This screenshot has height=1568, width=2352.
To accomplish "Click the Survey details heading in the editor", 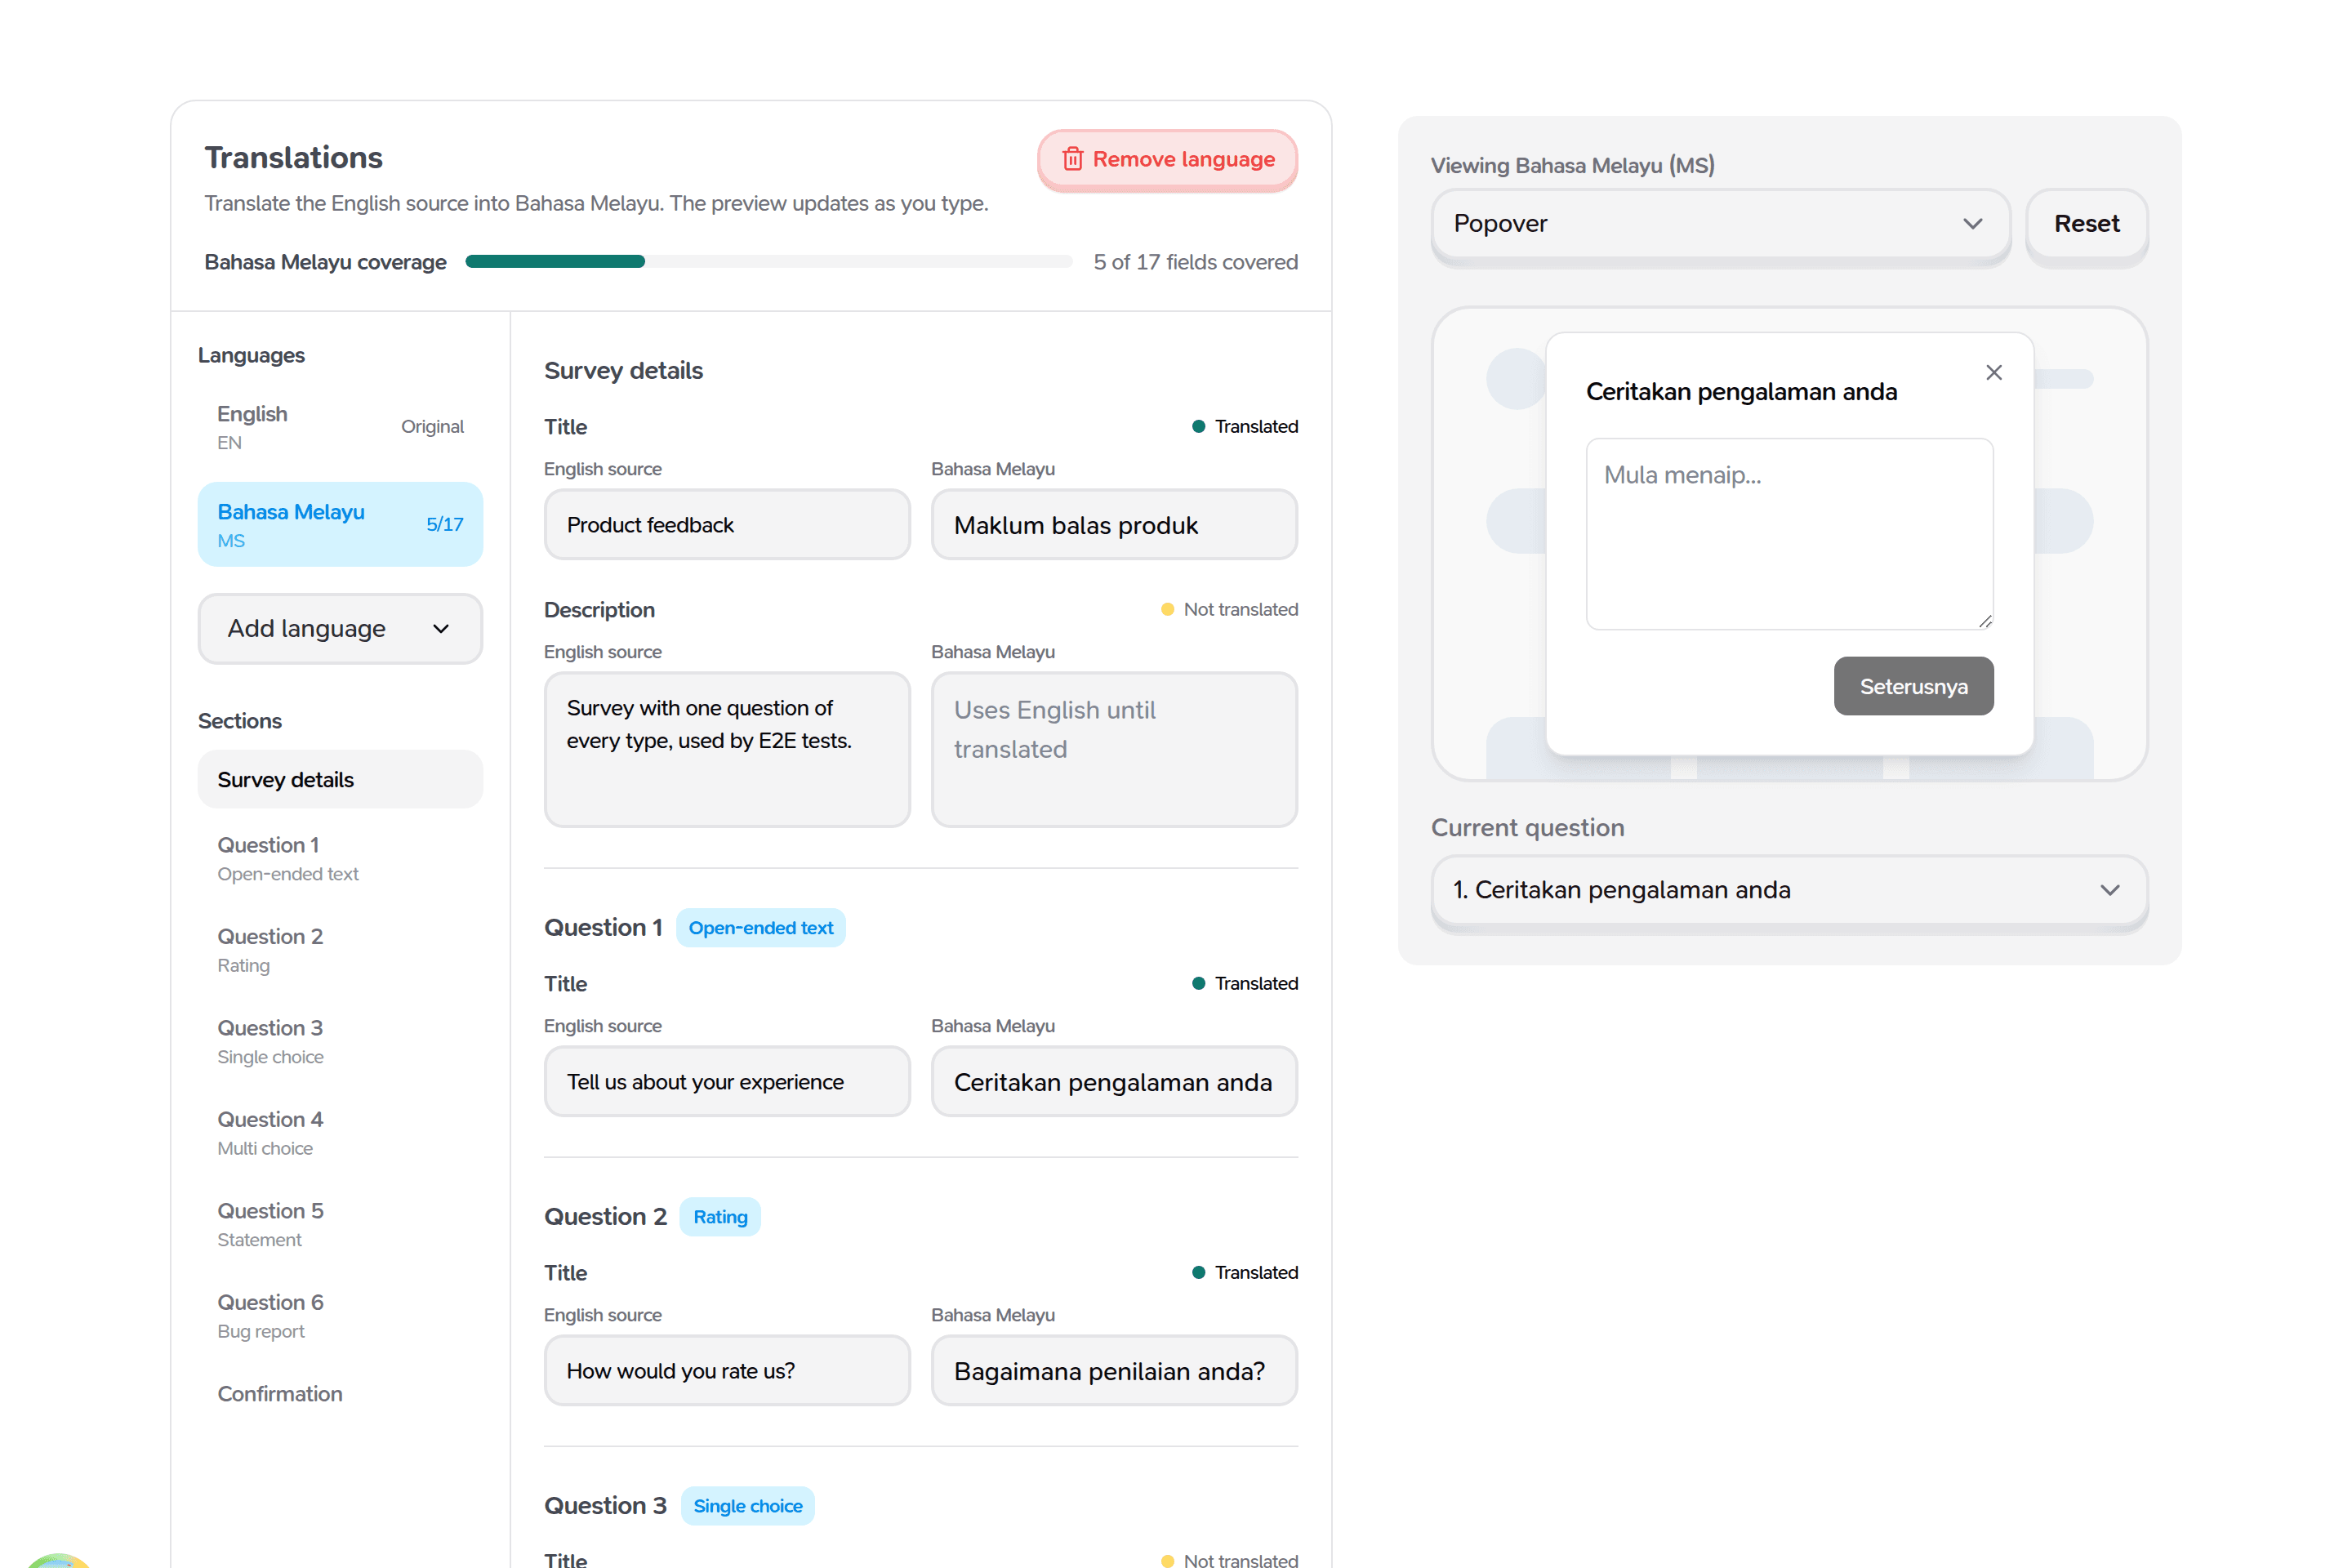I will (623, 371).
